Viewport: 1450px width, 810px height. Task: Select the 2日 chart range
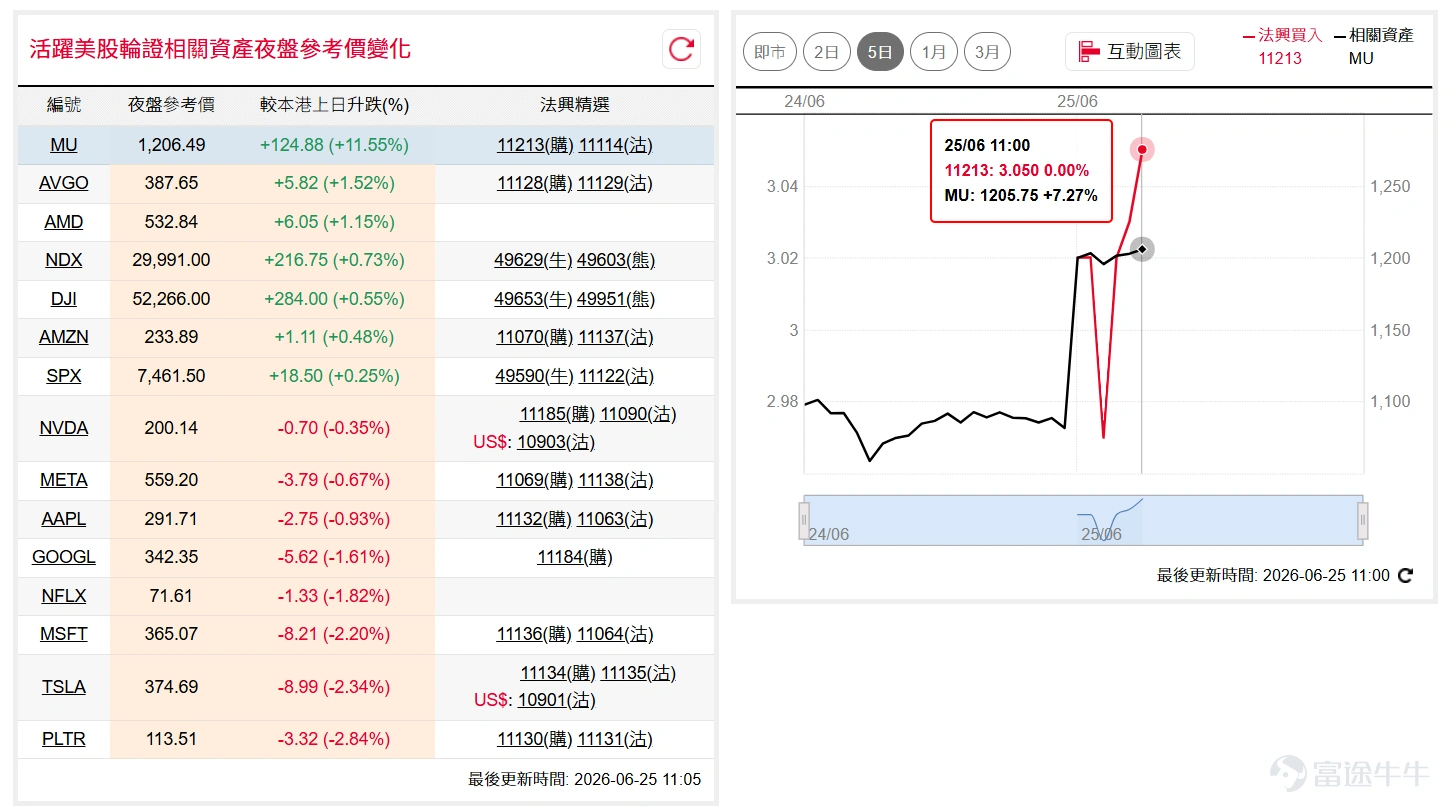tap(827, 52)
